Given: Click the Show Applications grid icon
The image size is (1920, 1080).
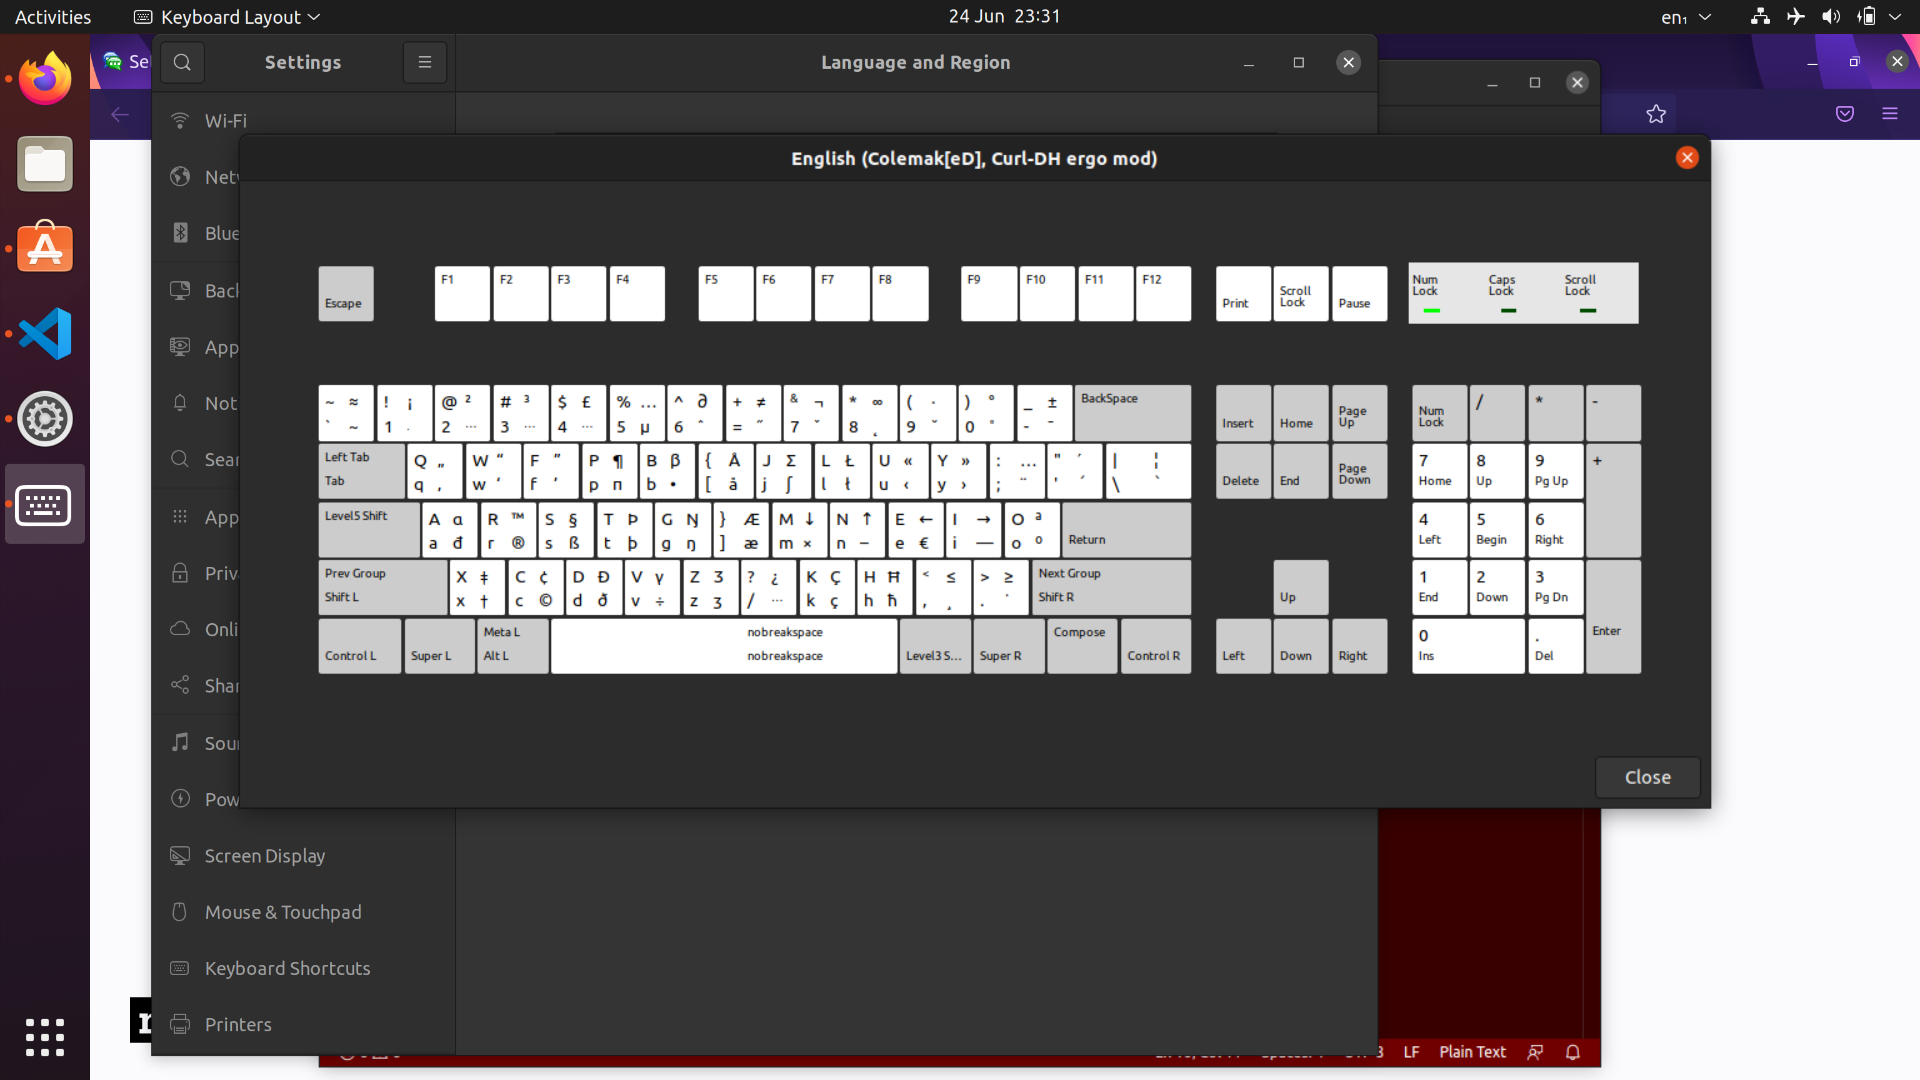Looking at the screenshot, I should (x=45, y=1037).
